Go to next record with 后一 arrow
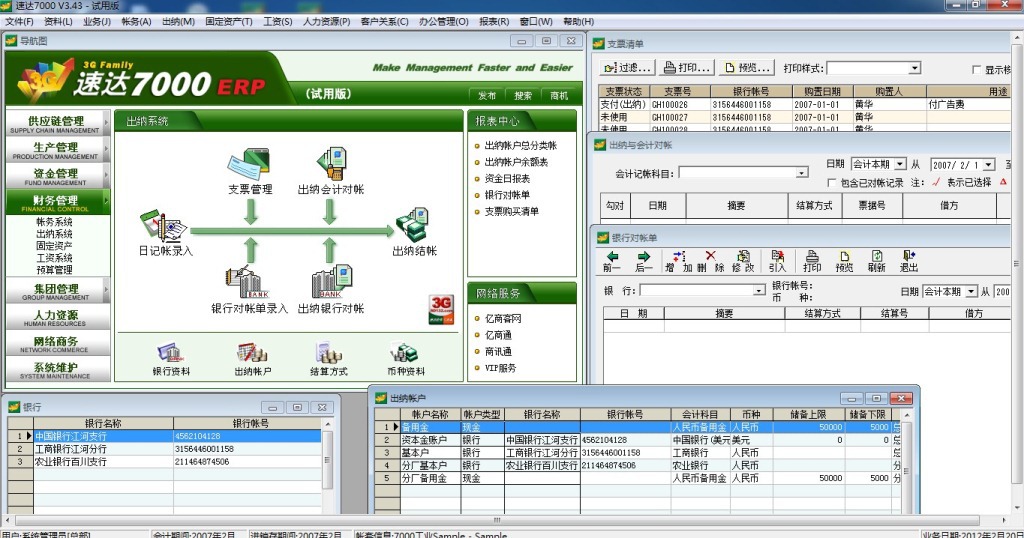 [643, 261]
